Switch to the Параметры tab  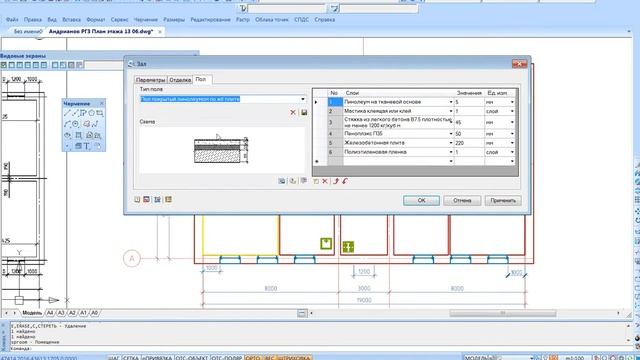point(151,80)
